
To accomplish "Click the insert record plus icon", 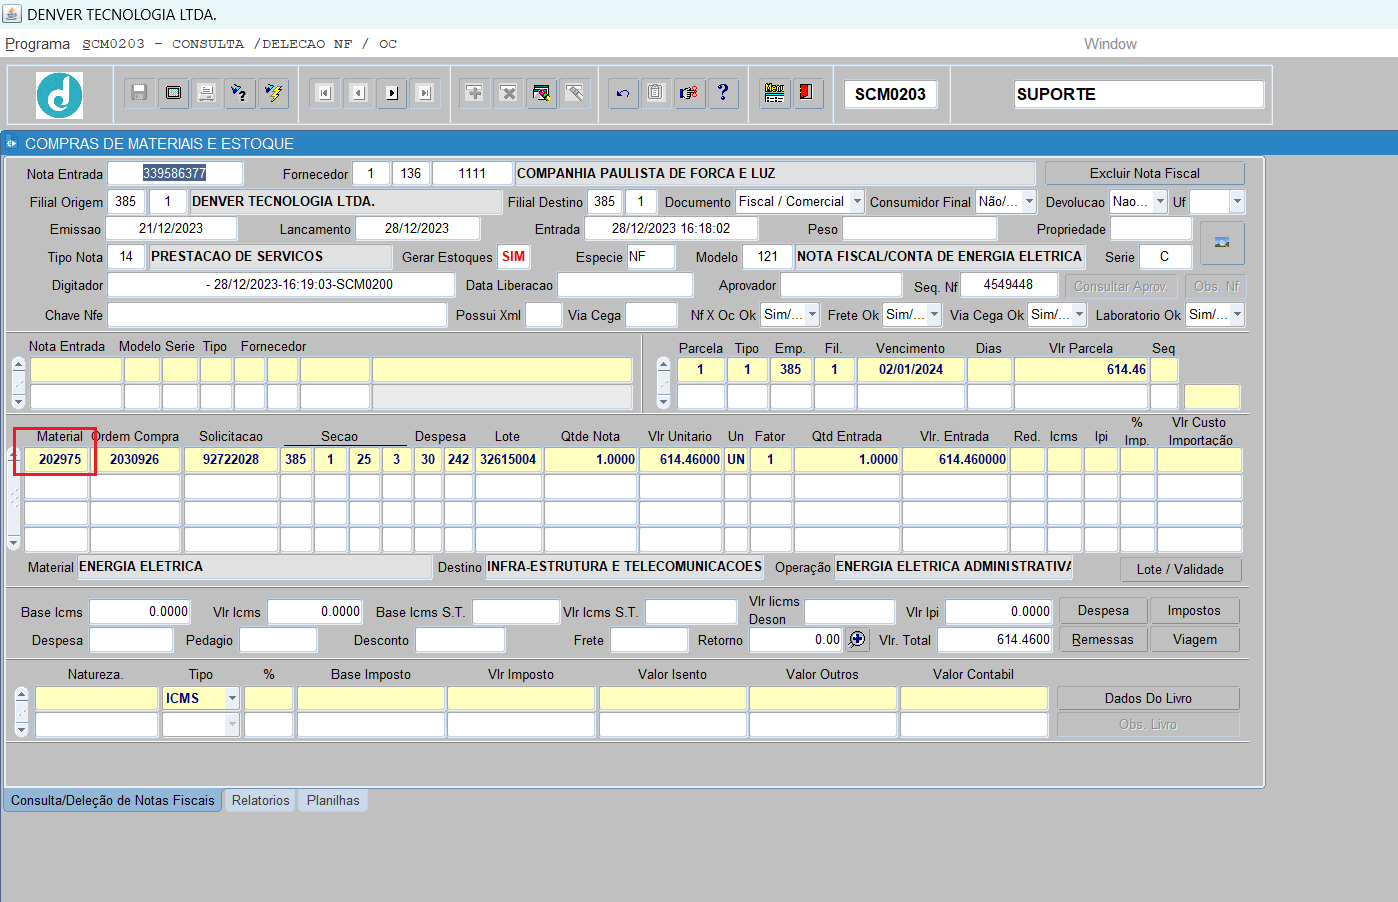I will point(475,93).
